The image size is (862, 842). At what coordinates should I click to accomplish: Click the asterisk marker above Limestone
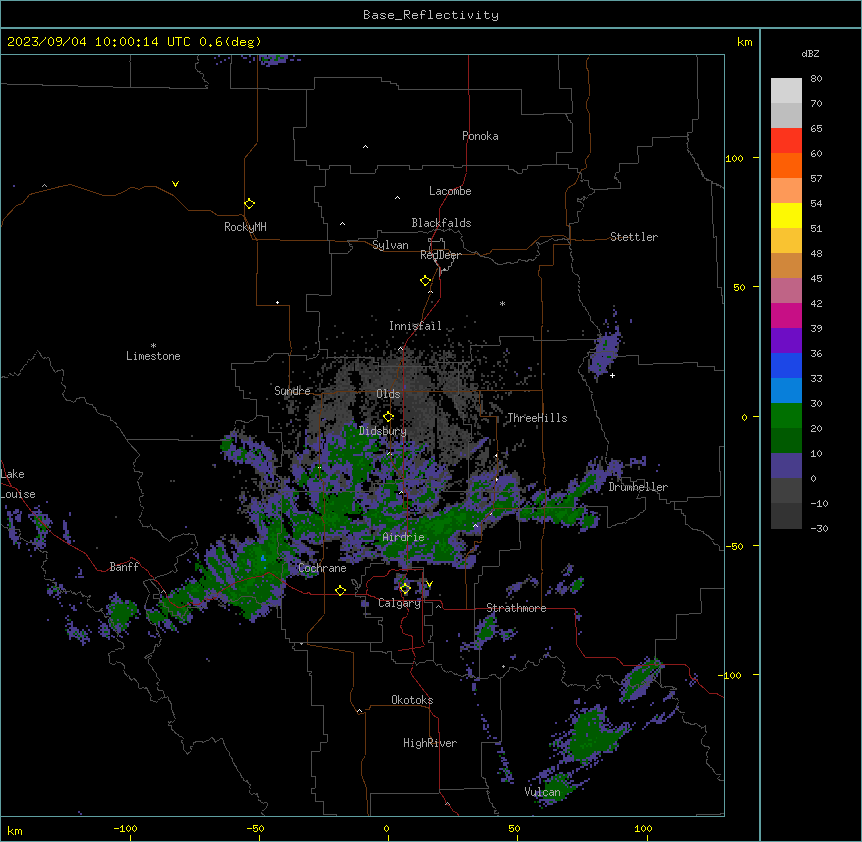point(153,346)
